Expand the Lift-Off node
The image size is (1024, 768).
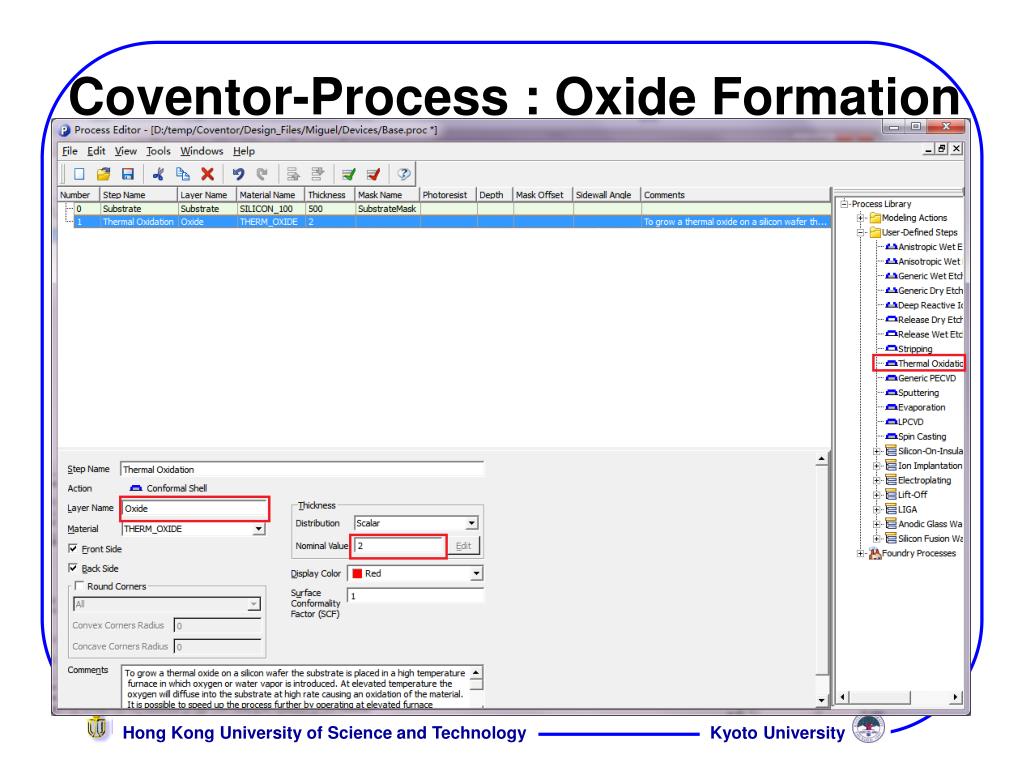877,495
